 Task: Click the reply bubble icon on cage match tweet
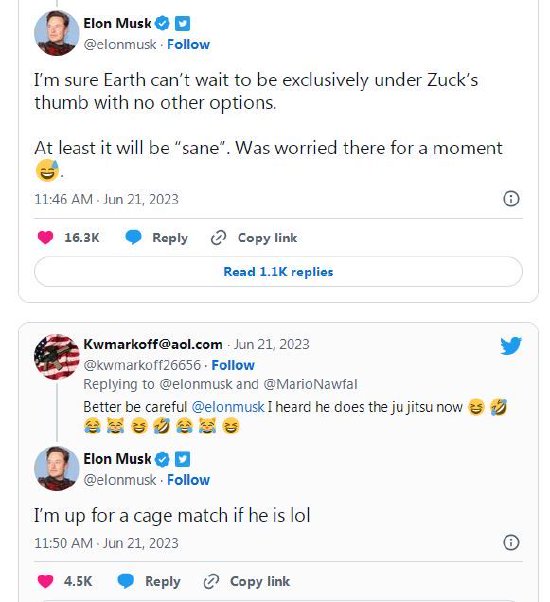[126, 581]
